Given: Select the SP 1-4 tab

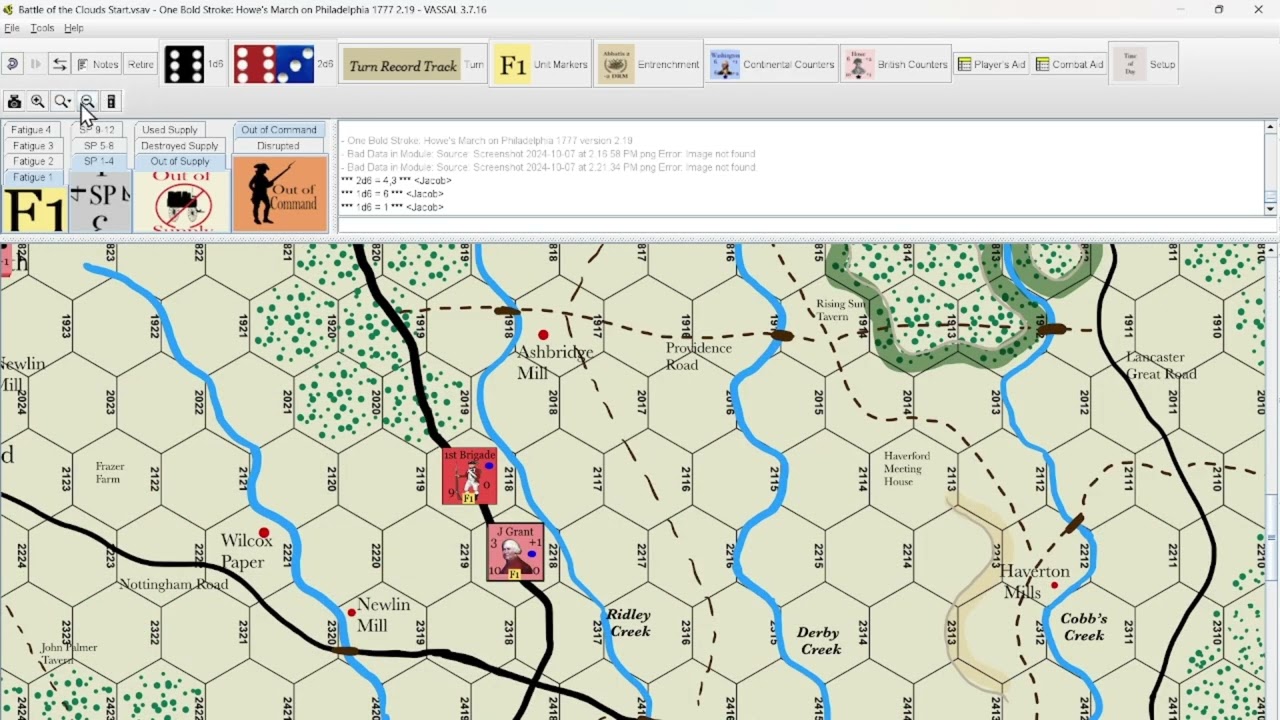Looking at the screenshot, I should [x=99, y=161].
